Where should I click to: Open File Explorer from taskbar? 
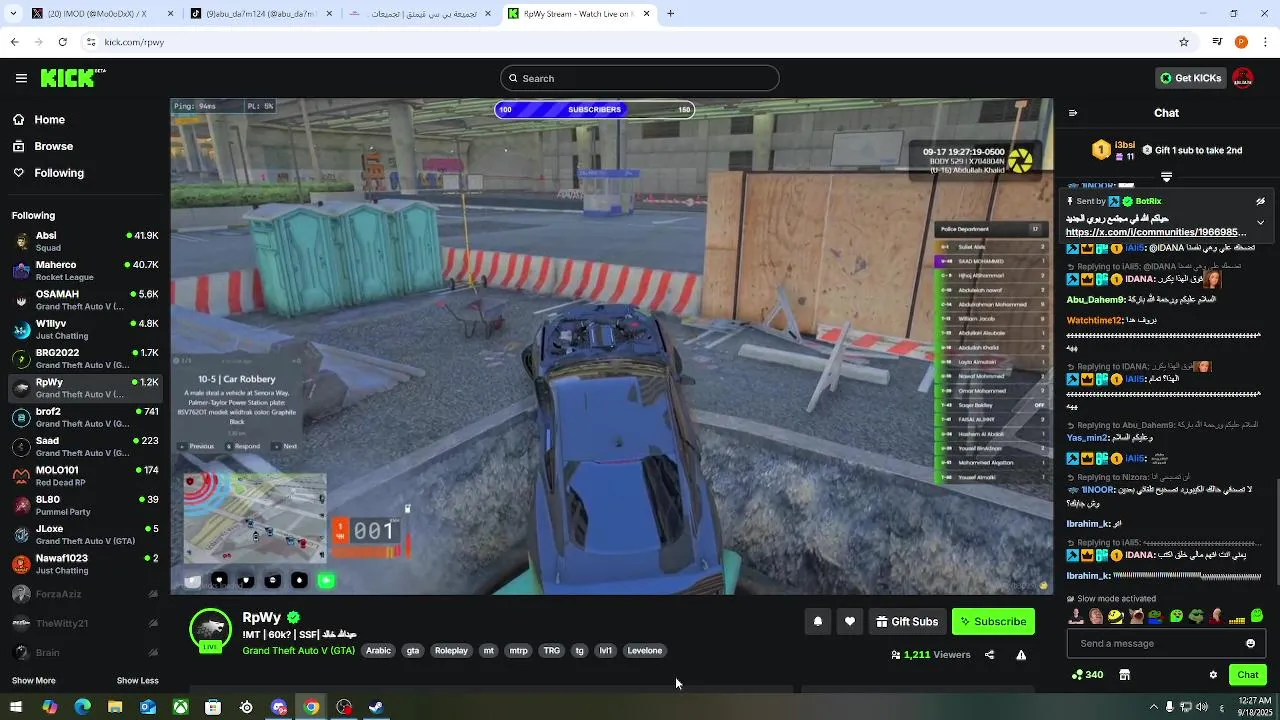point(115,707)
